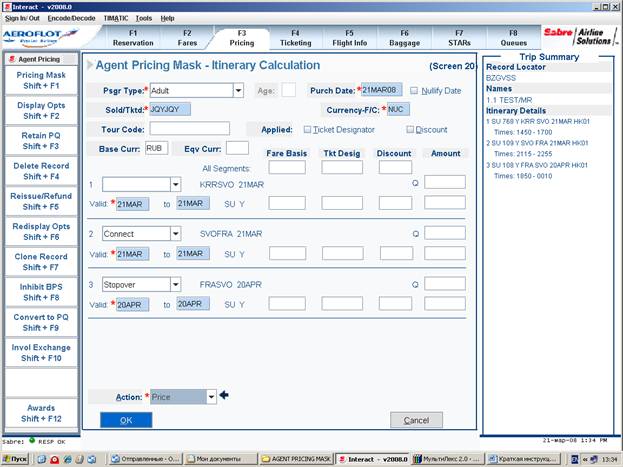Viewport: 623px width, 467px height.
Task: Switch to the F4 Ticketing tab
Action: point(296,38)
